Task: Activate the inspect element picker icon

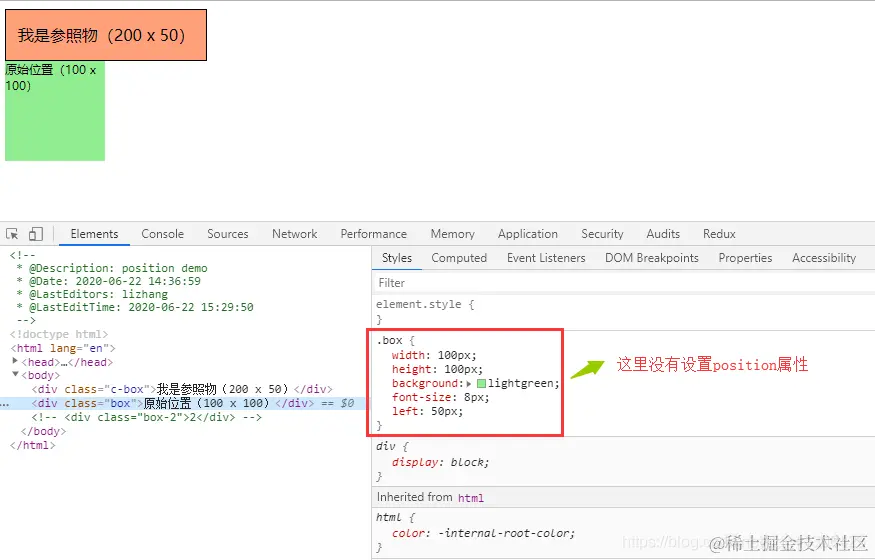Action: pyautogui.click(x=12, y=234)
